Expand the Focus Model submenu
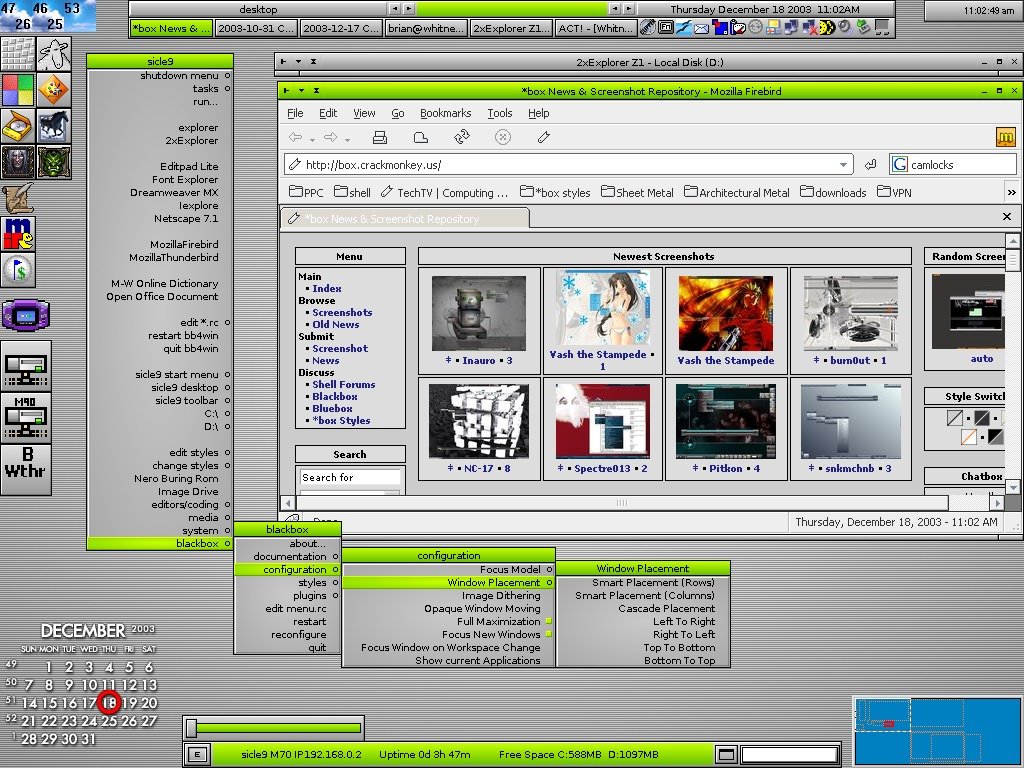 click(x=448, y=569)
